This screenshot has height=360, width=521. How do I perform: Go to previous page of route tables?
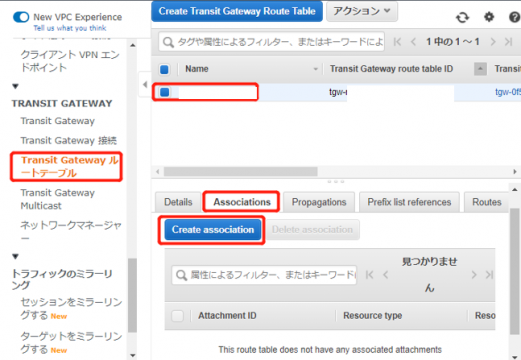413,42
